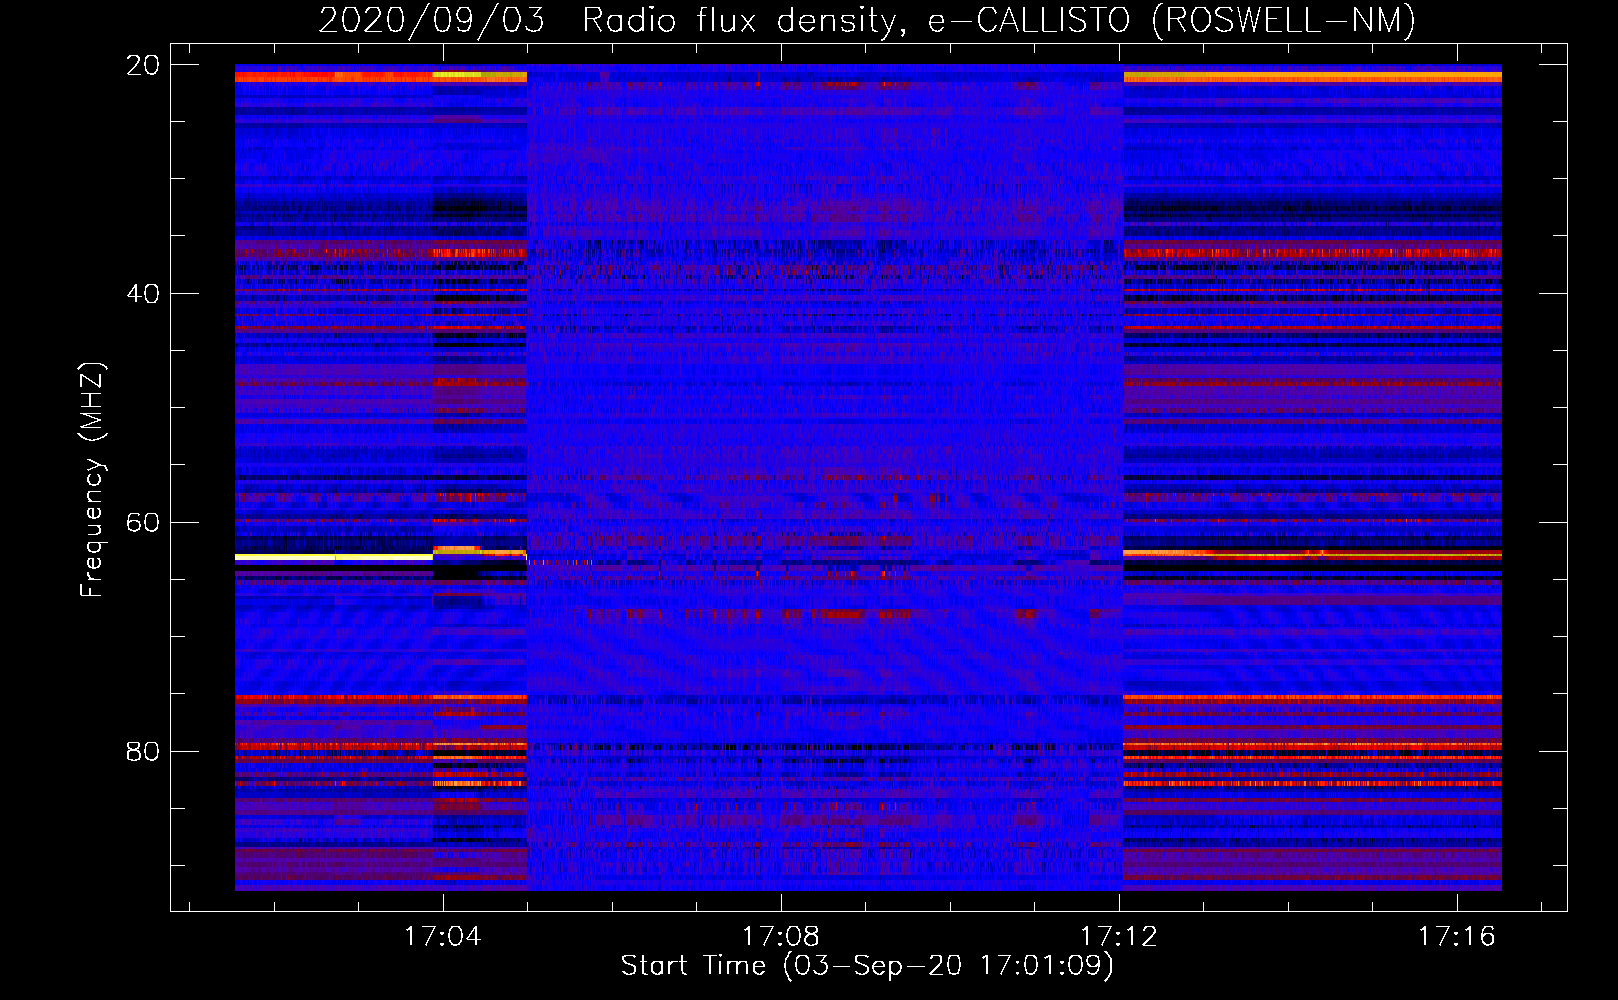Screen dimensions: 1618x1000
Task: Click the 'Start Time (03-Sep-20 17:01:09)' axis label
Action: 867,966
